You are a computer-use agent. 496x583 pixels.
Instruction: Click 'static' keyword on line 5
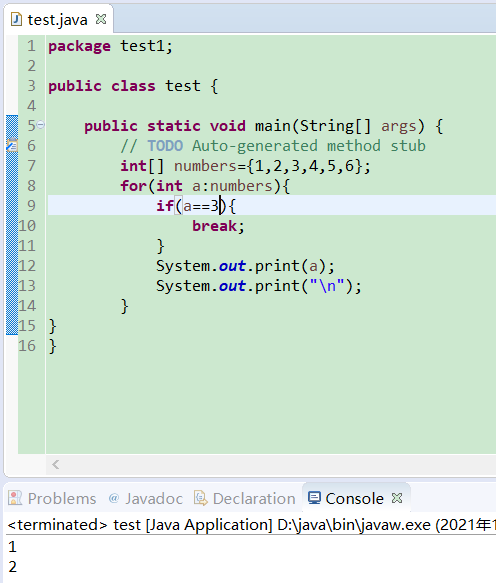(174, 126)
